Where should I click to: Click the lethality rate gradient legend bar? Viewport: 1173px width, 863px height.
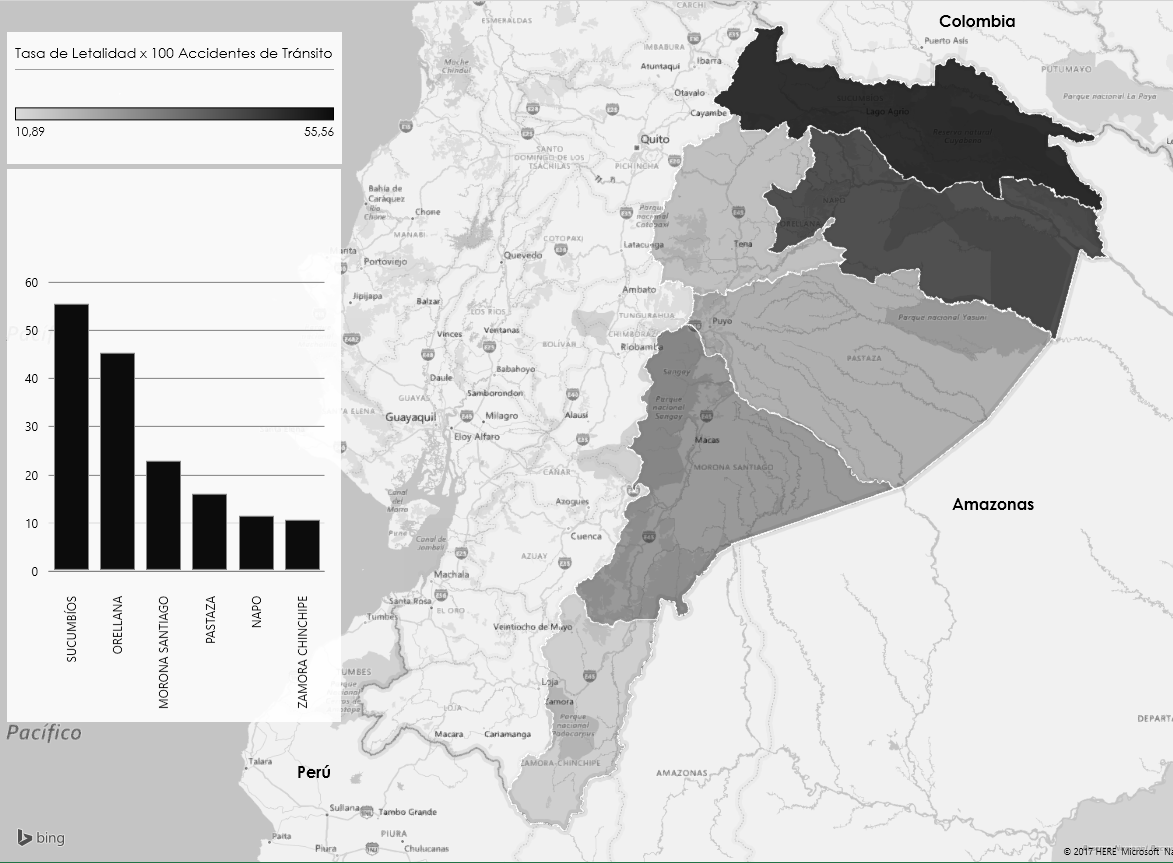174,113
